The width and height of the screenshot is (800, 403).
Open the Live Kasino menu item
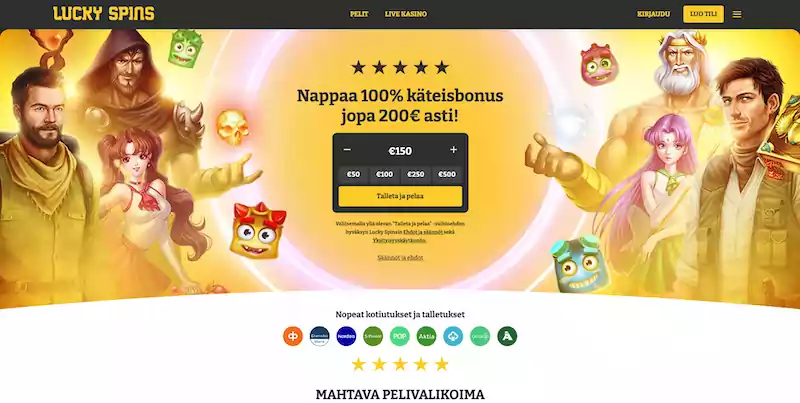406,14
